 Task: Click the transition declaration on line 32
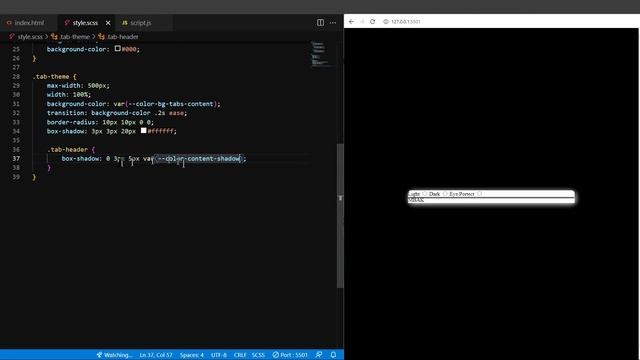117,113
